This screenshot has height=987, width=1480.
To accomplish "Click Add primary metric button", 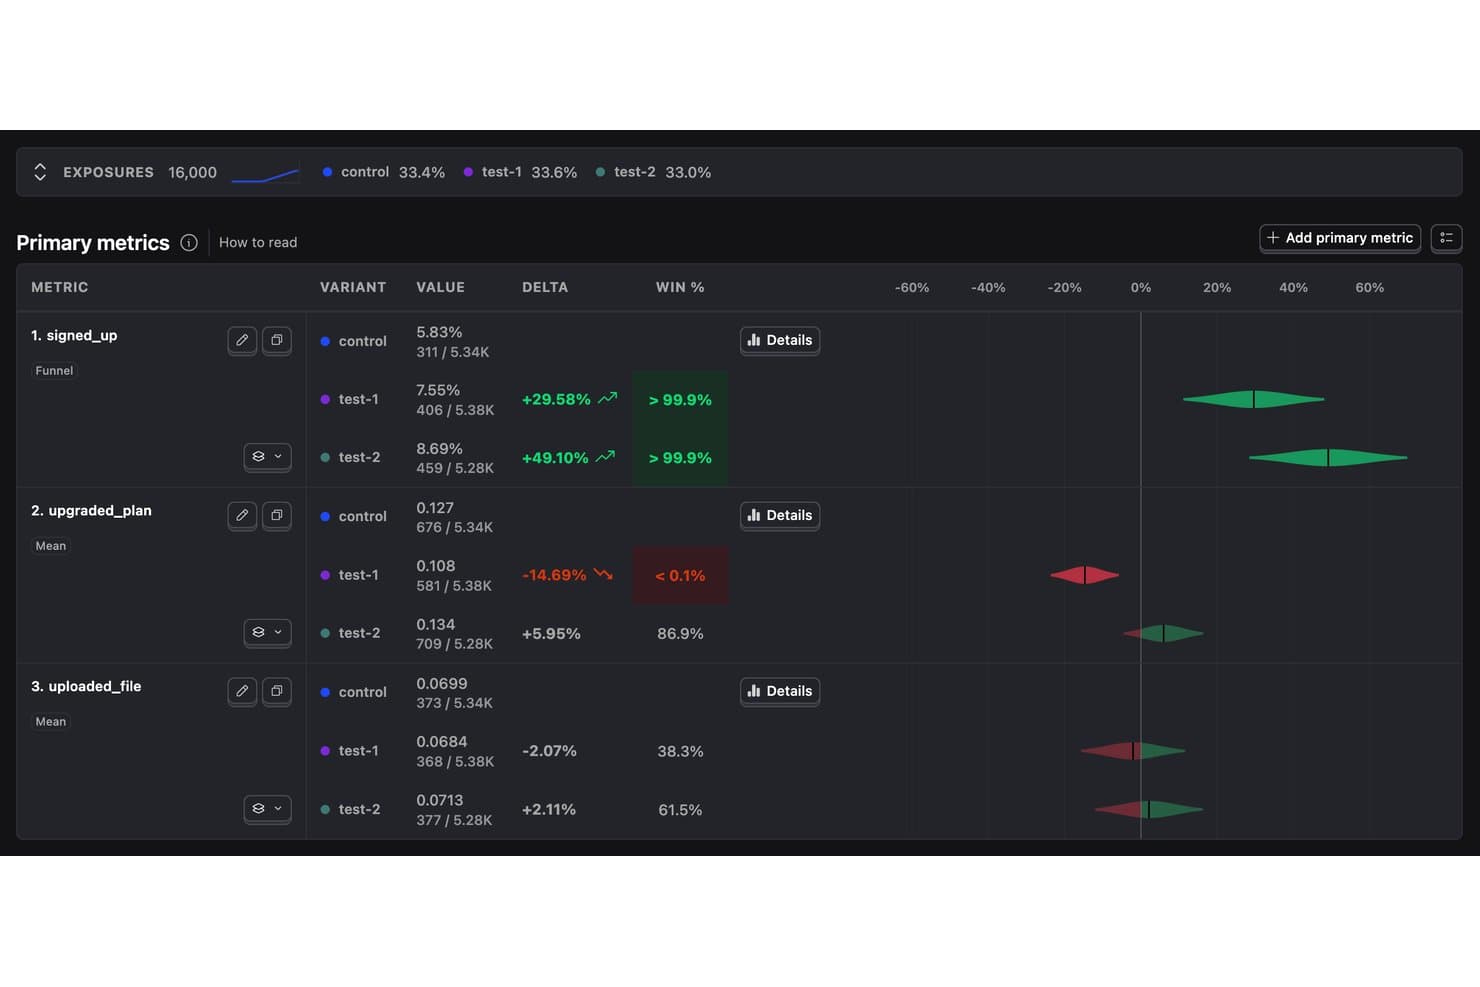I will [1340, 238].
